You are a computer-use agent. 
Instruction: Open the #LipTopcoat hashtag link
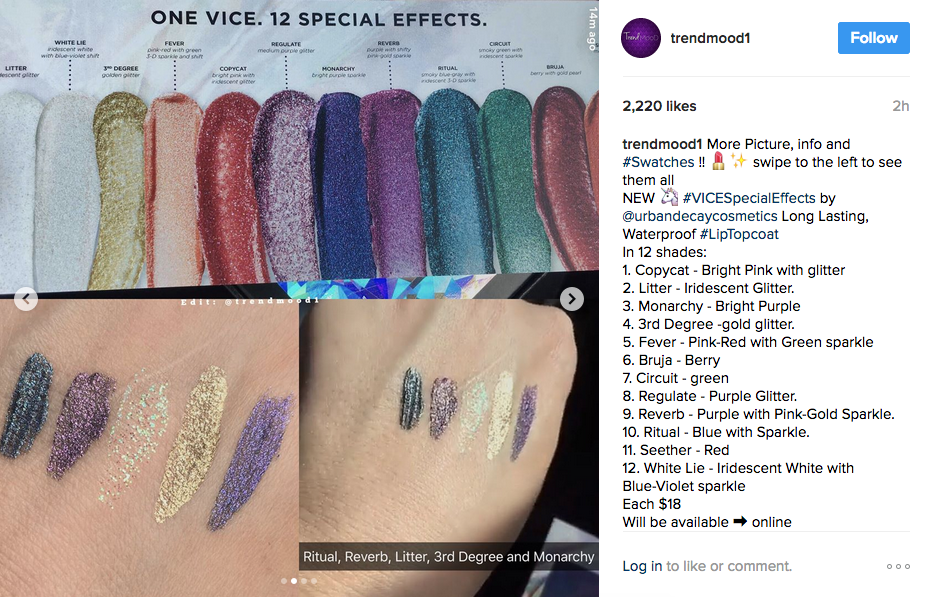[x=738, y=234]
